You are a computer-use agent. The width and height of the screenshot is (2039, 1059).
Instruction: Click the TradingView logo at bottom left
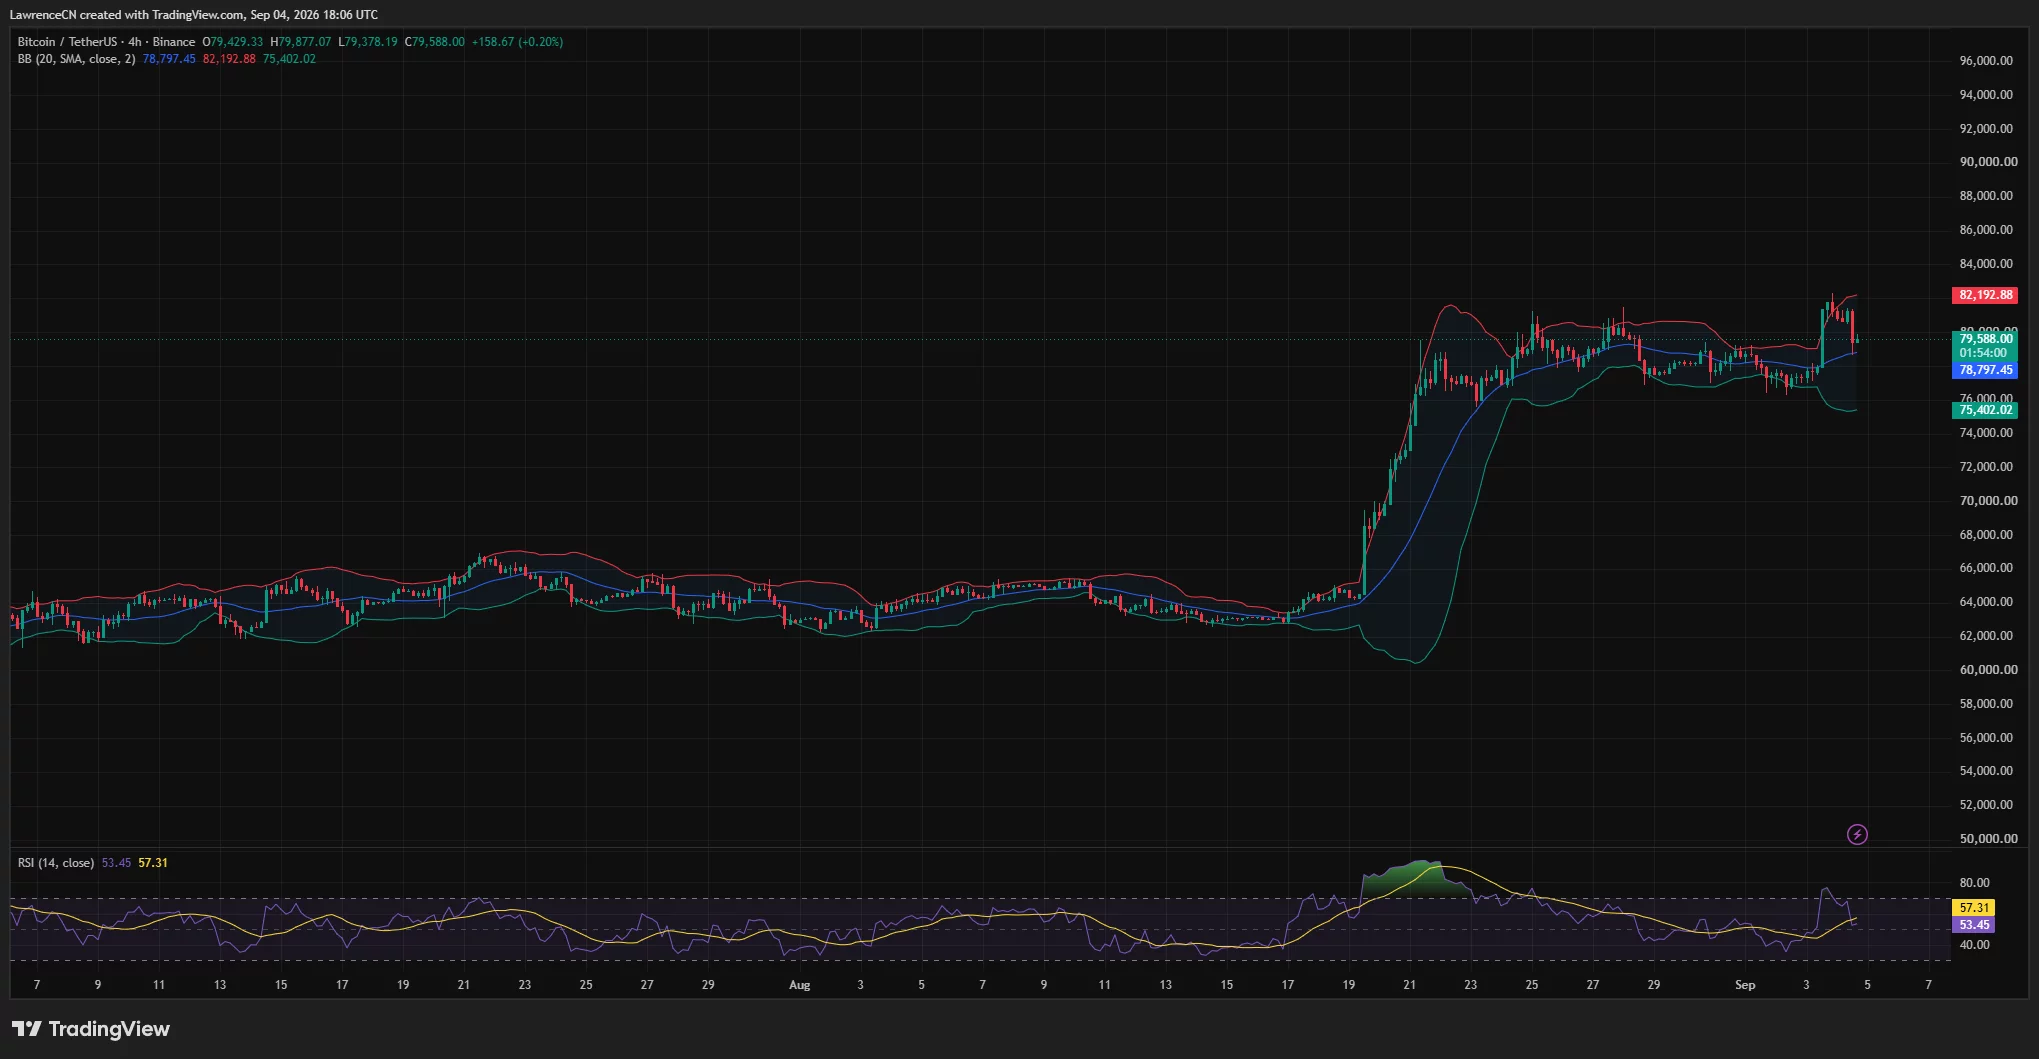91,1029
